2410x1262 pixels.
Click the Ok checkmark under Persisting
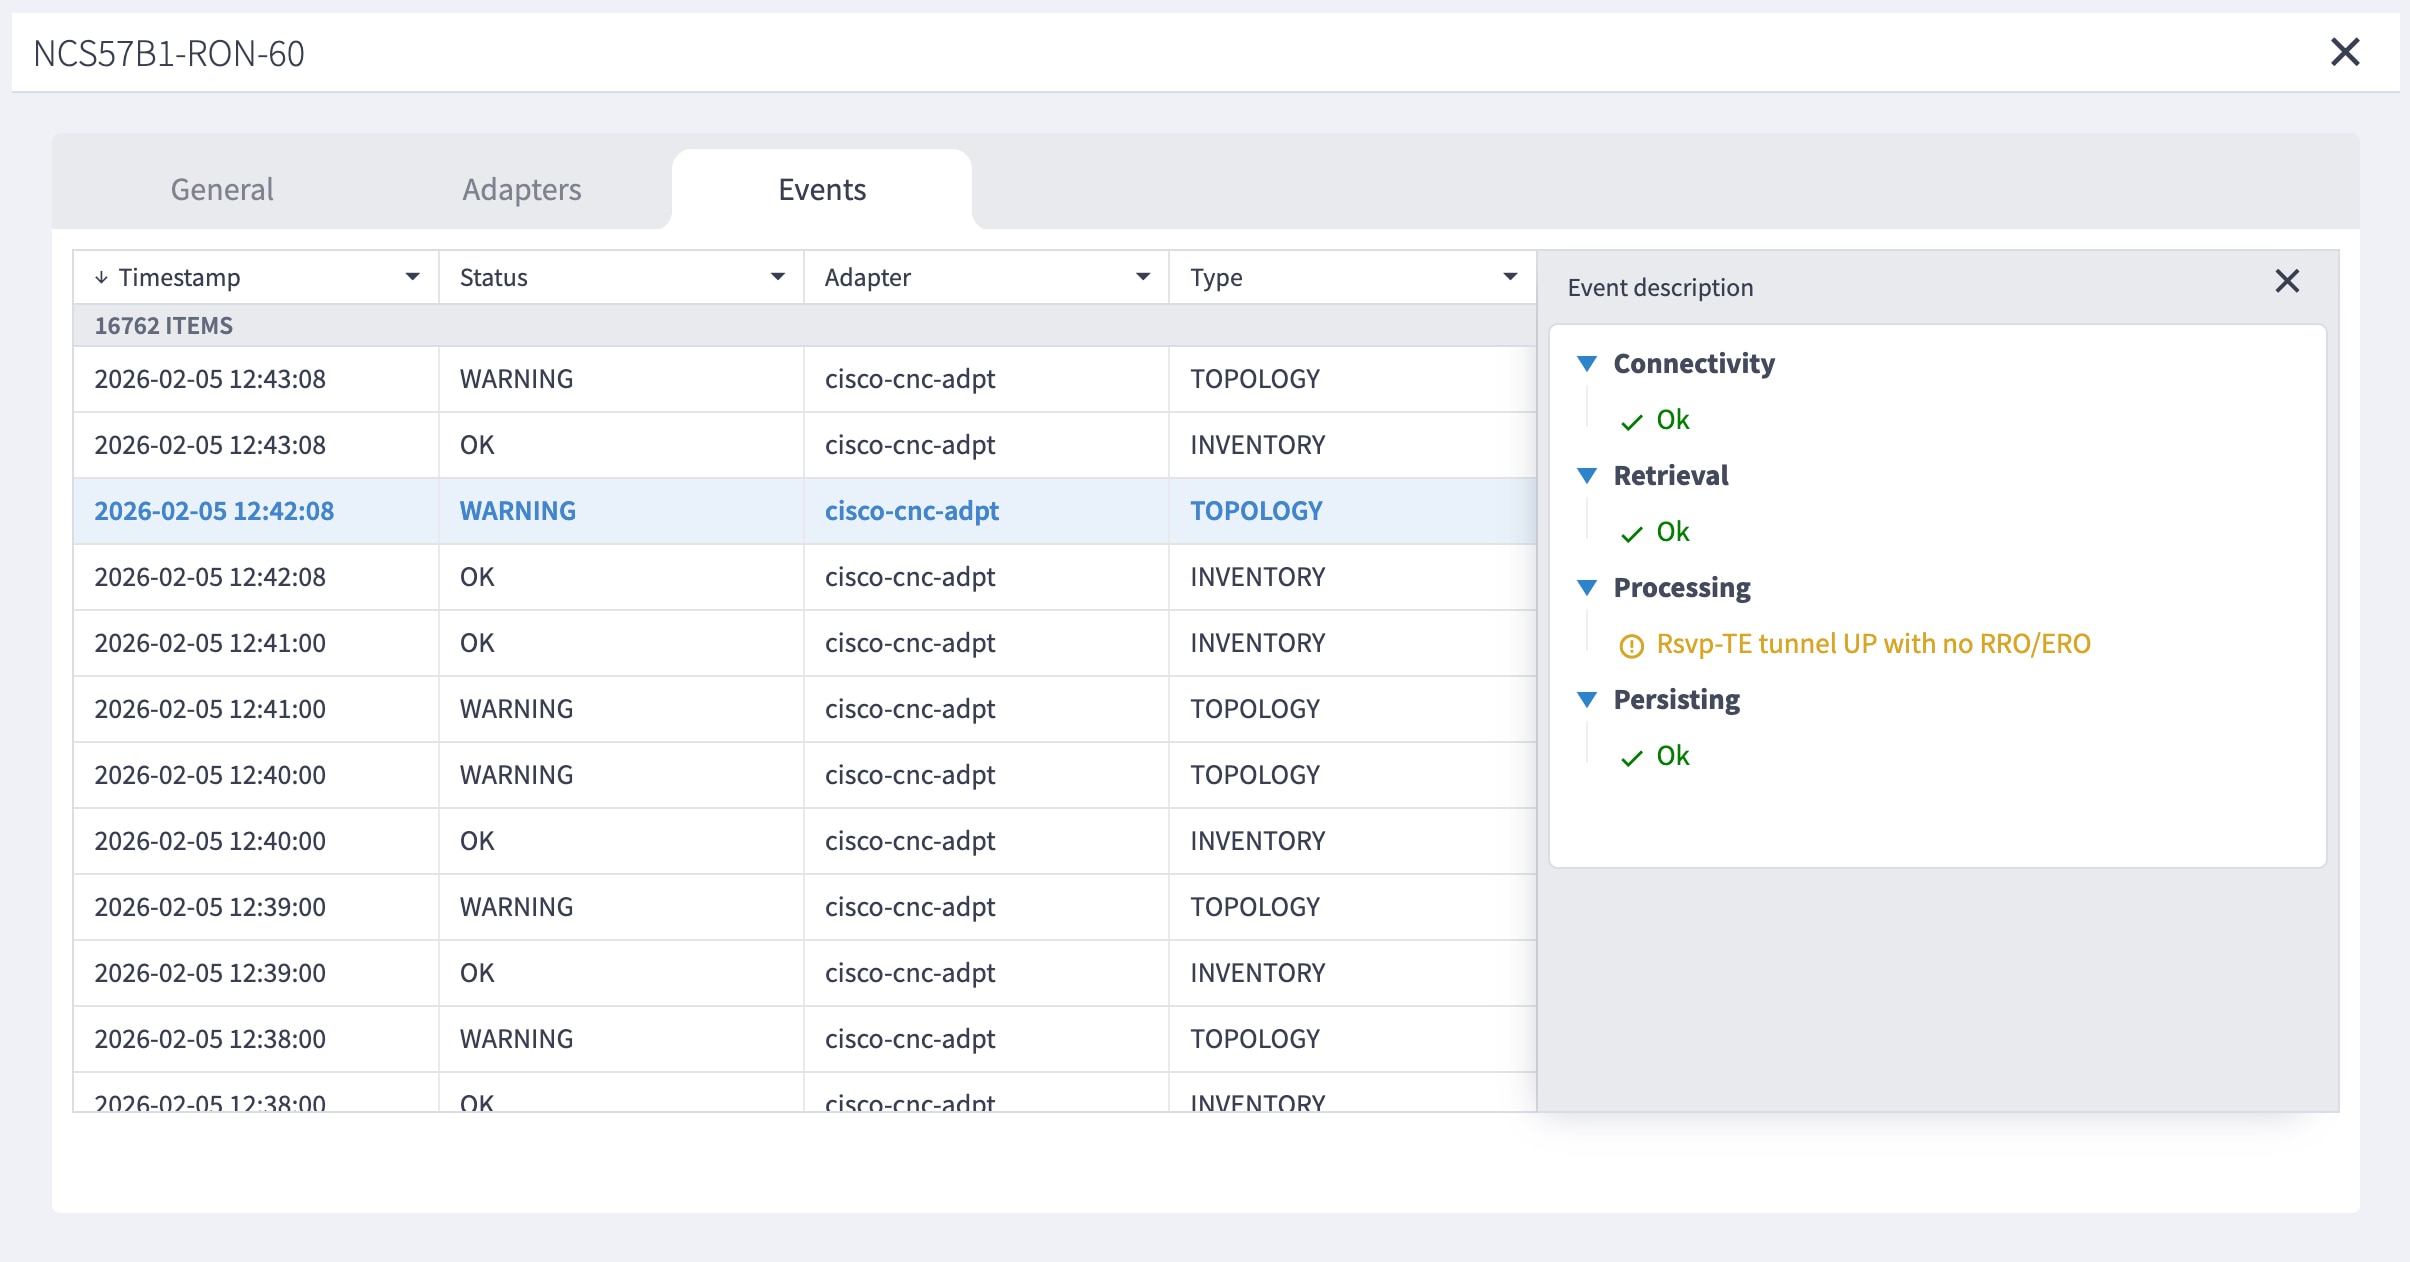coord(1632,756)
